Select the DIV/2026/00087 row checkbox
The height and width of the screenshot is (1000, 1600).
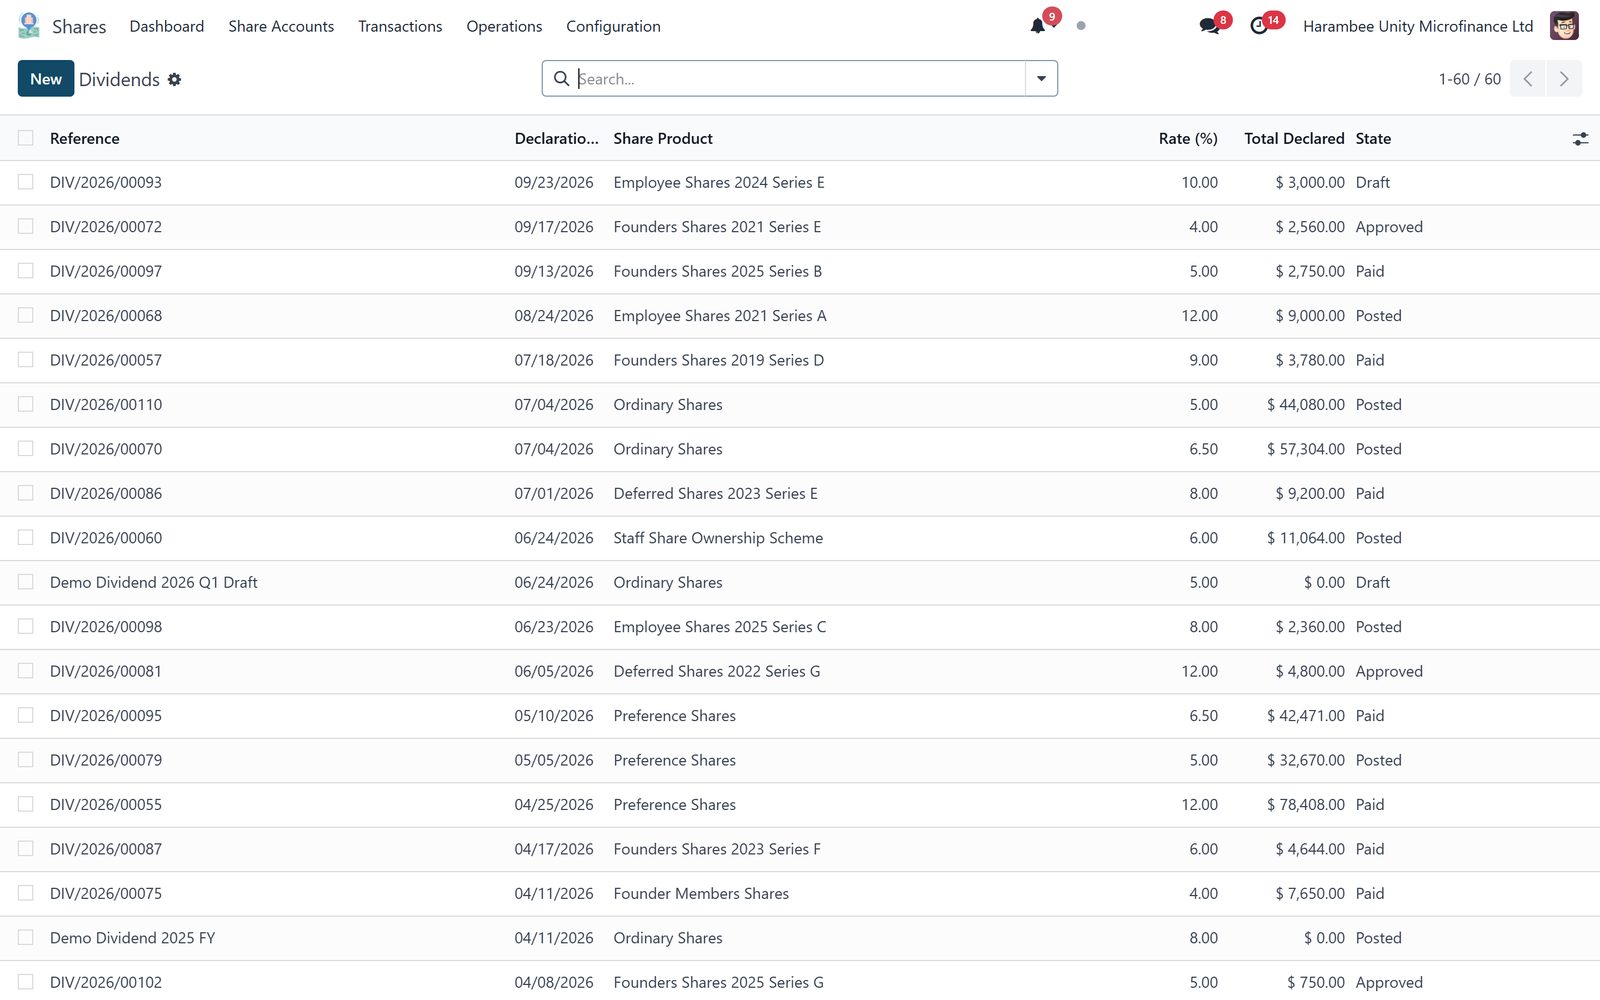tap(26, 849)
